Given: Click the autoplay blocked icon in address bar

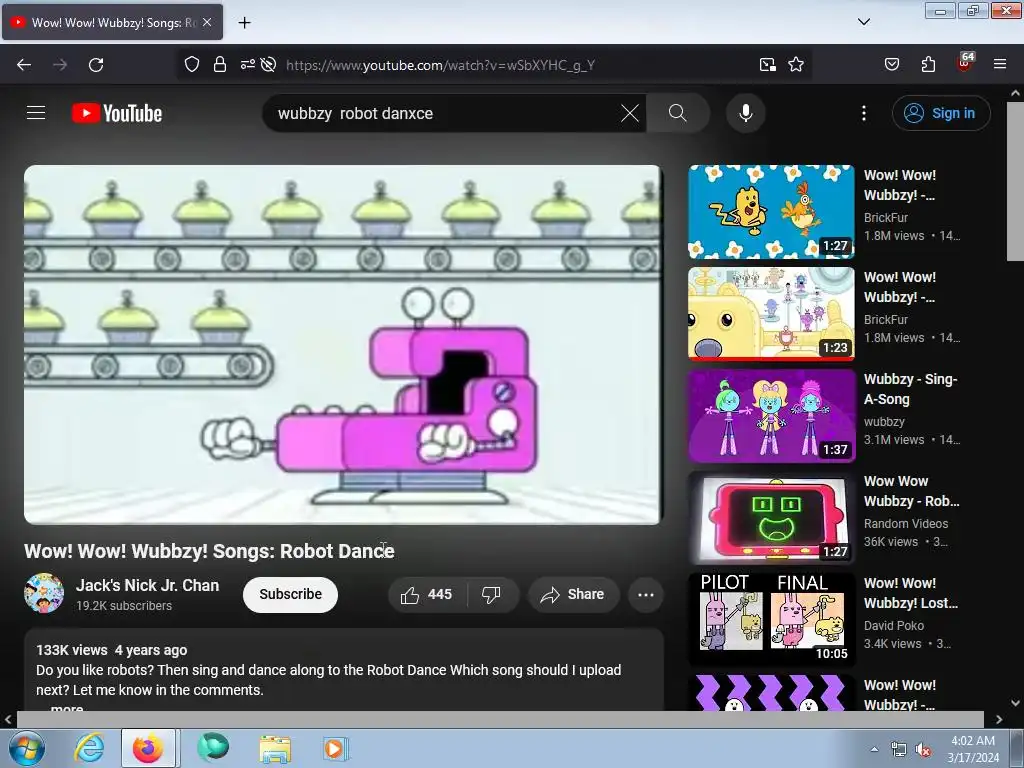Looking at the screenshot, I should click(x=268, y=65).
